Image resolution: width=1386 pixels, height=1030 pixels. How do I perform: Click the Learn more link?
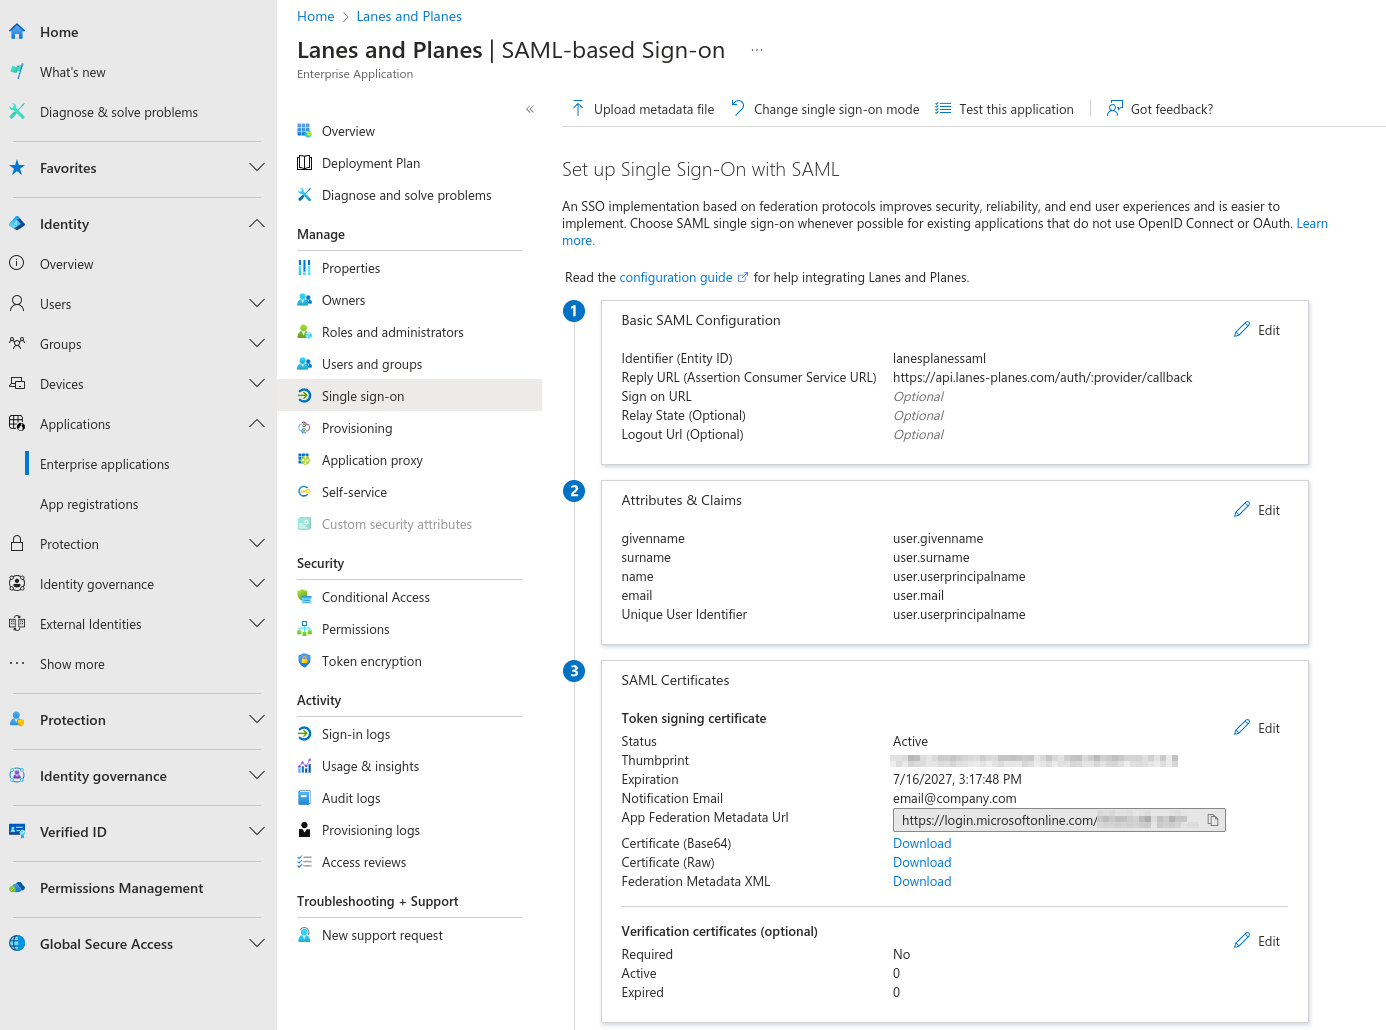(1312, 223)
